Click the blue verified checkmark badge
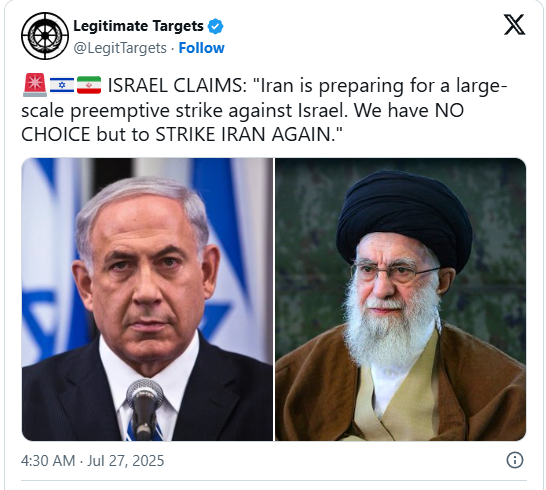The height and width of the screenshot is (490, 546). click(x=216, y=26)
